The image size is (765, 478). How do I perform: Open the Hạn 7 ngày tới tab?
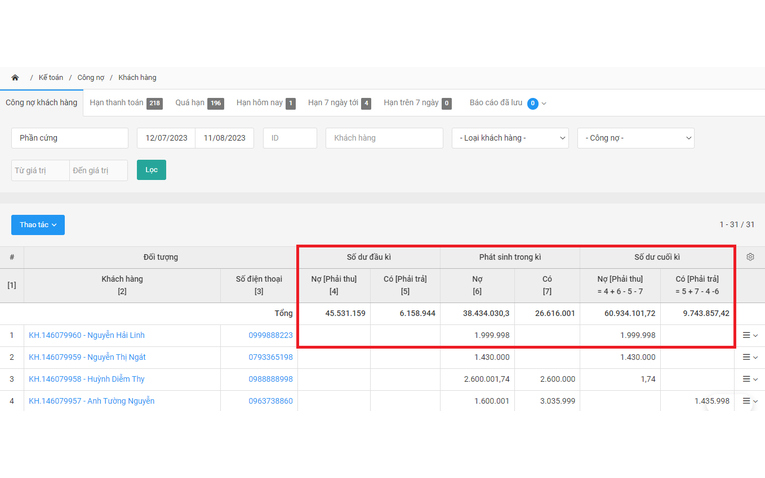[340, 103]
